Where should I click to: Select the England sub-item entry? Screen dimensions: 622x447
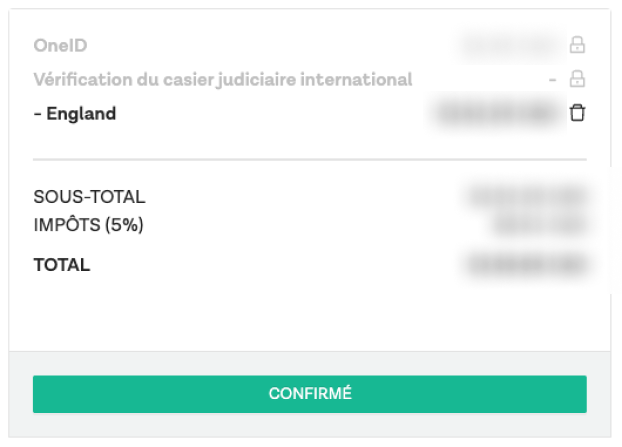75,113
